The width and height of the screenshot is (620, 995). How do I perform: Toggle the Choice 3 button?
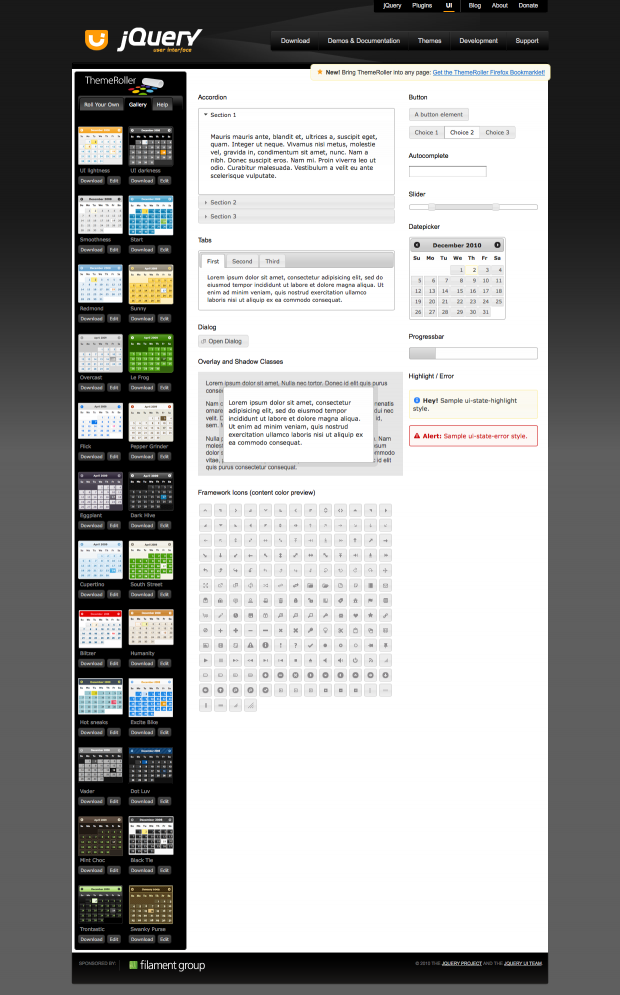pos(498,133)
